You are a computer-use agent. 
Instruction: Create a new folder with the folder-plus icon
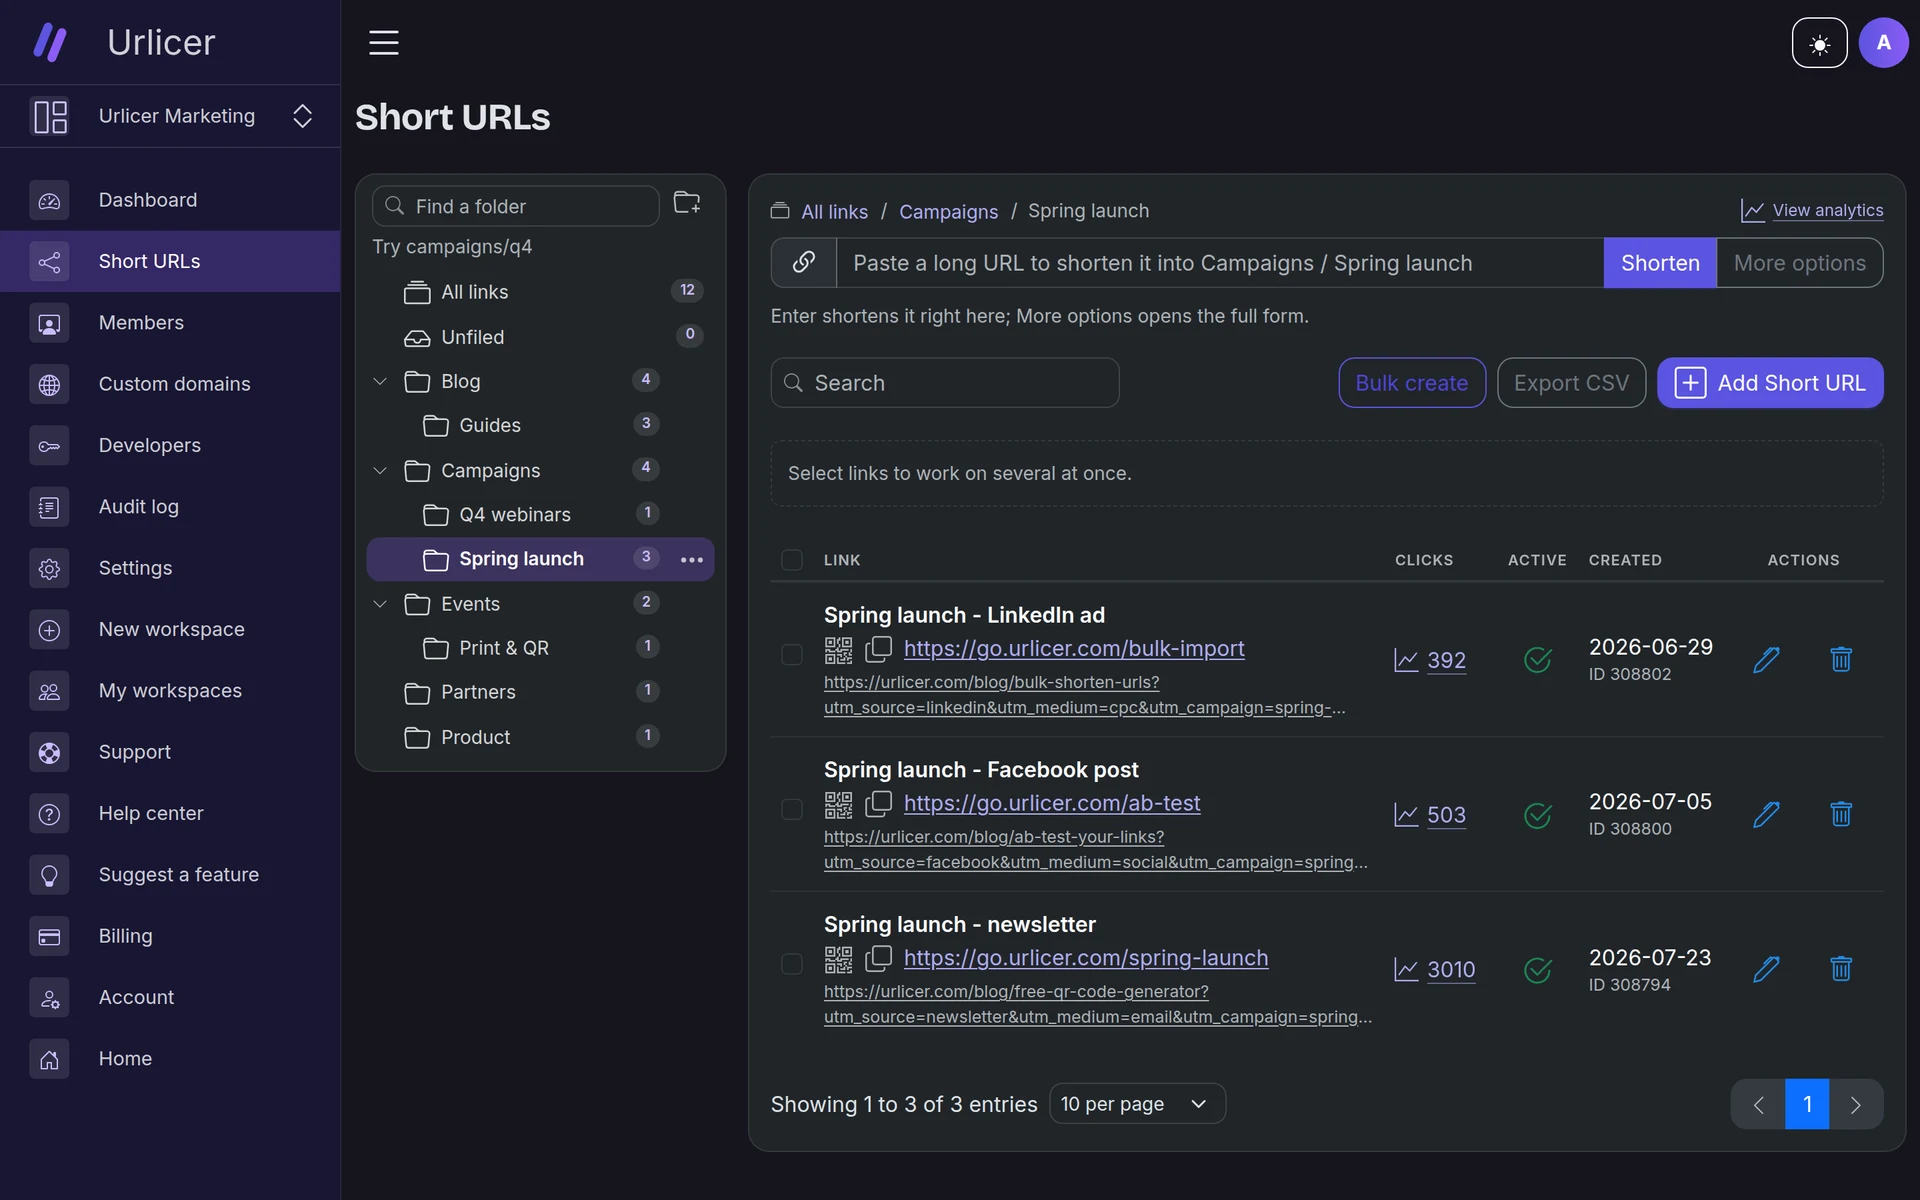[687, 203]
